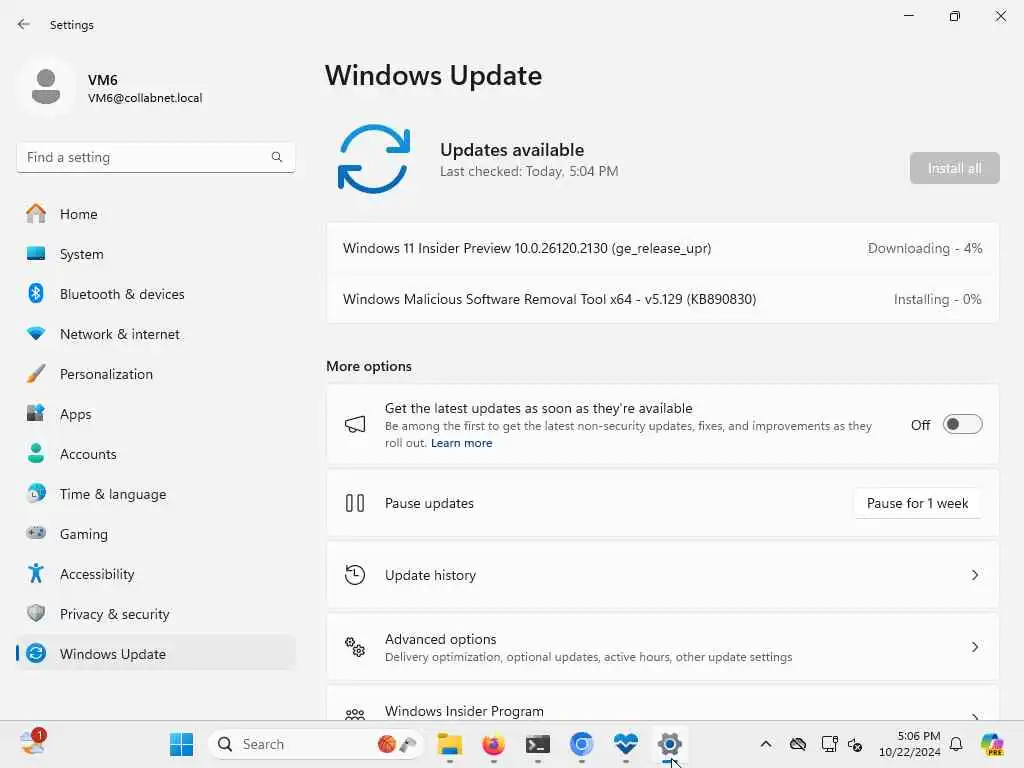Open the Home settings page
The height and width of the screenshot is (768, 1024).
(155, 214)
